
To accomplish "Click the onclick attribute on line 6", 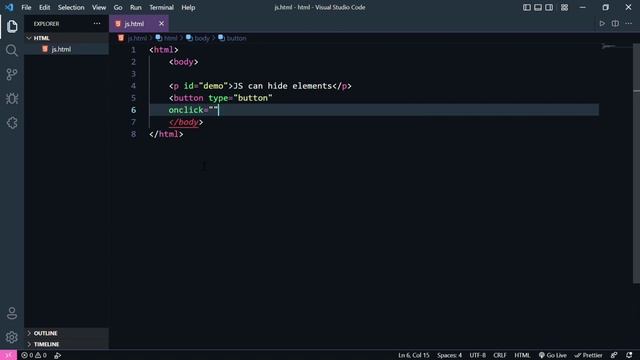I will pos(186,110).
